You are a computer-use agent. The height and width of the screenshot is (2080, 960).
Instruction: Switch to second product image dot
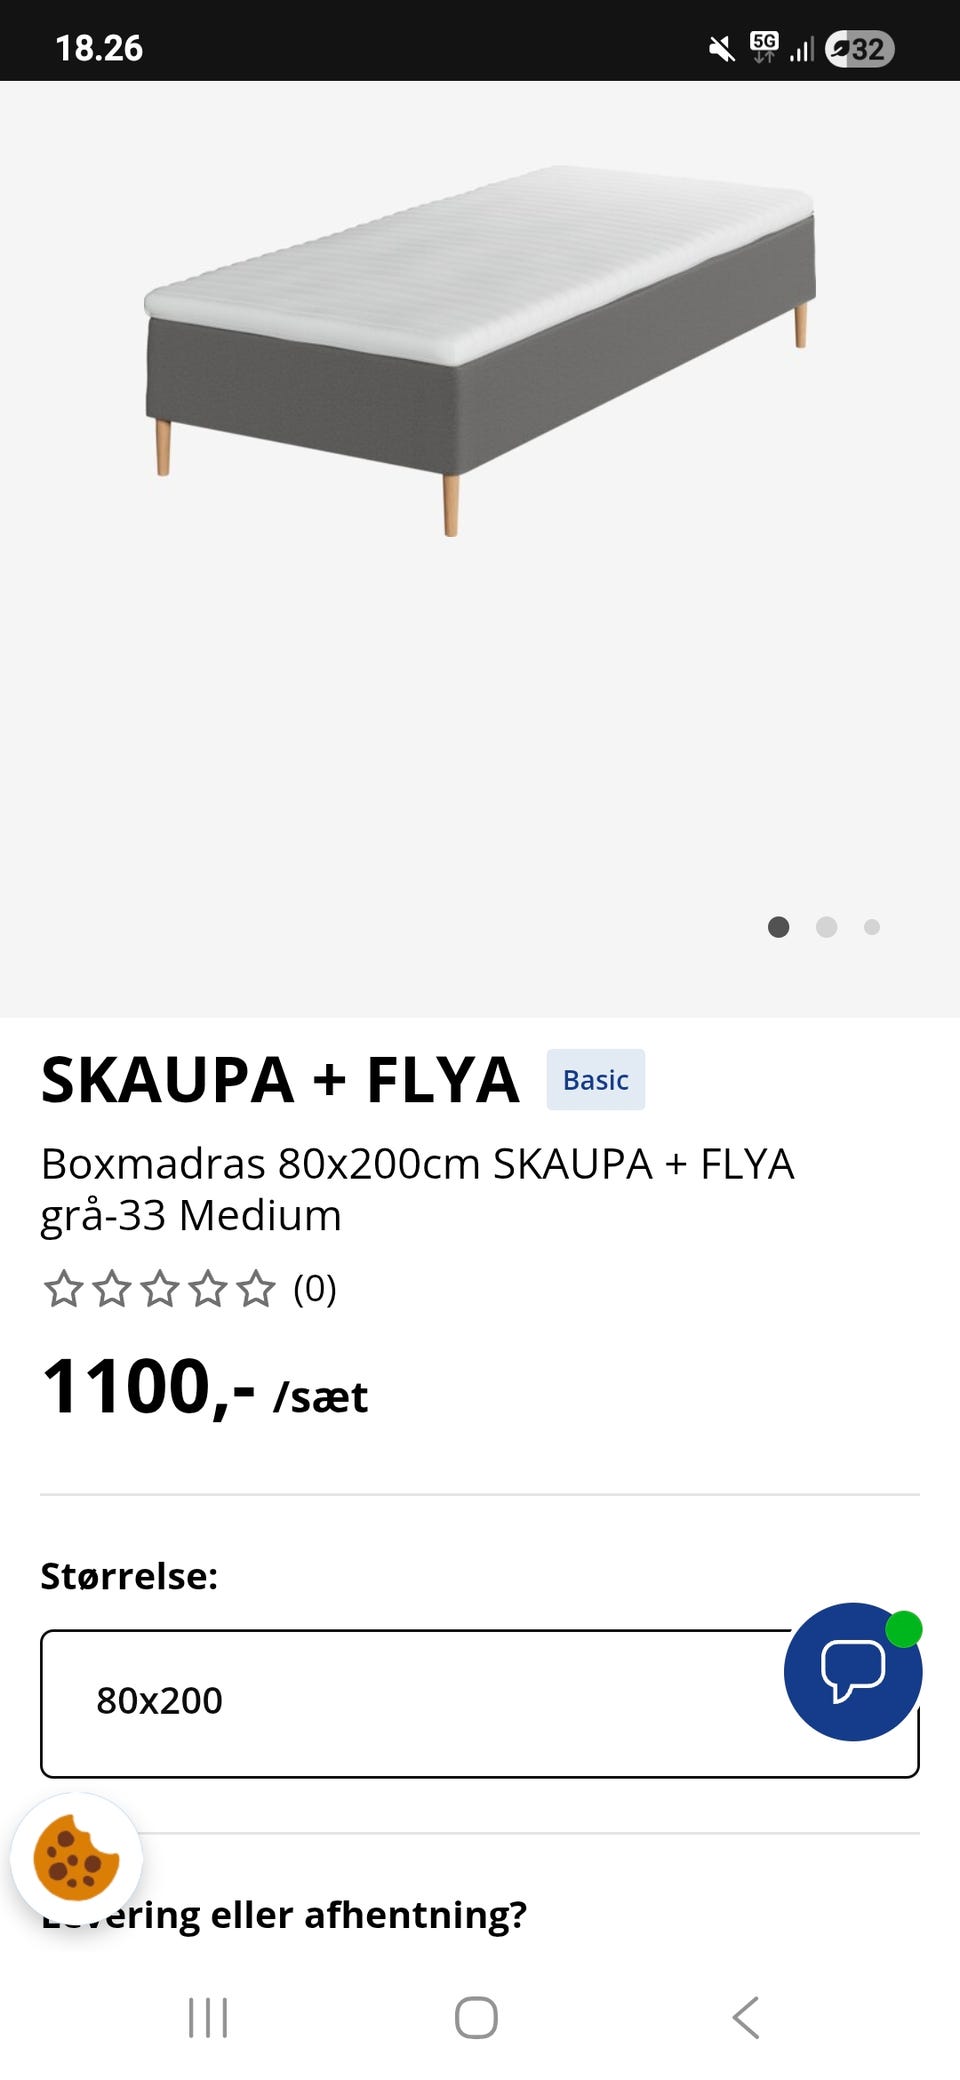click(x=826, y=927)
